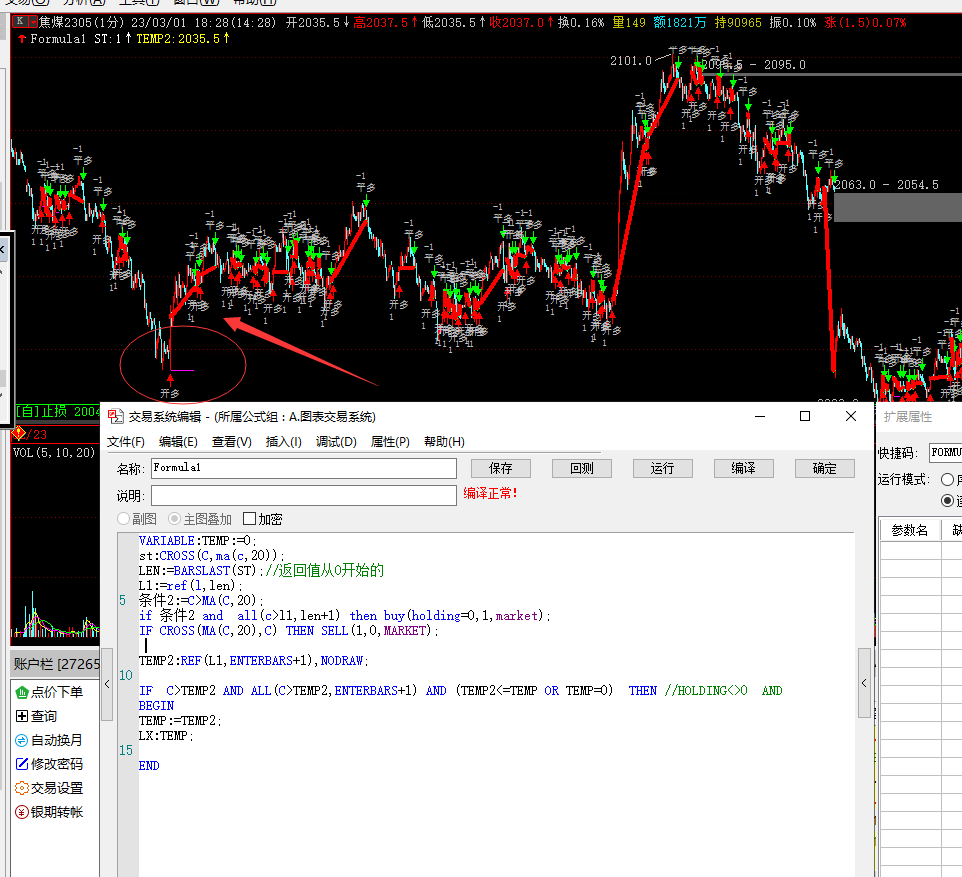This screenshot has width=962, height=877.
Task: Click the diamond warning icon above VOL
Action: pos(18,434)
